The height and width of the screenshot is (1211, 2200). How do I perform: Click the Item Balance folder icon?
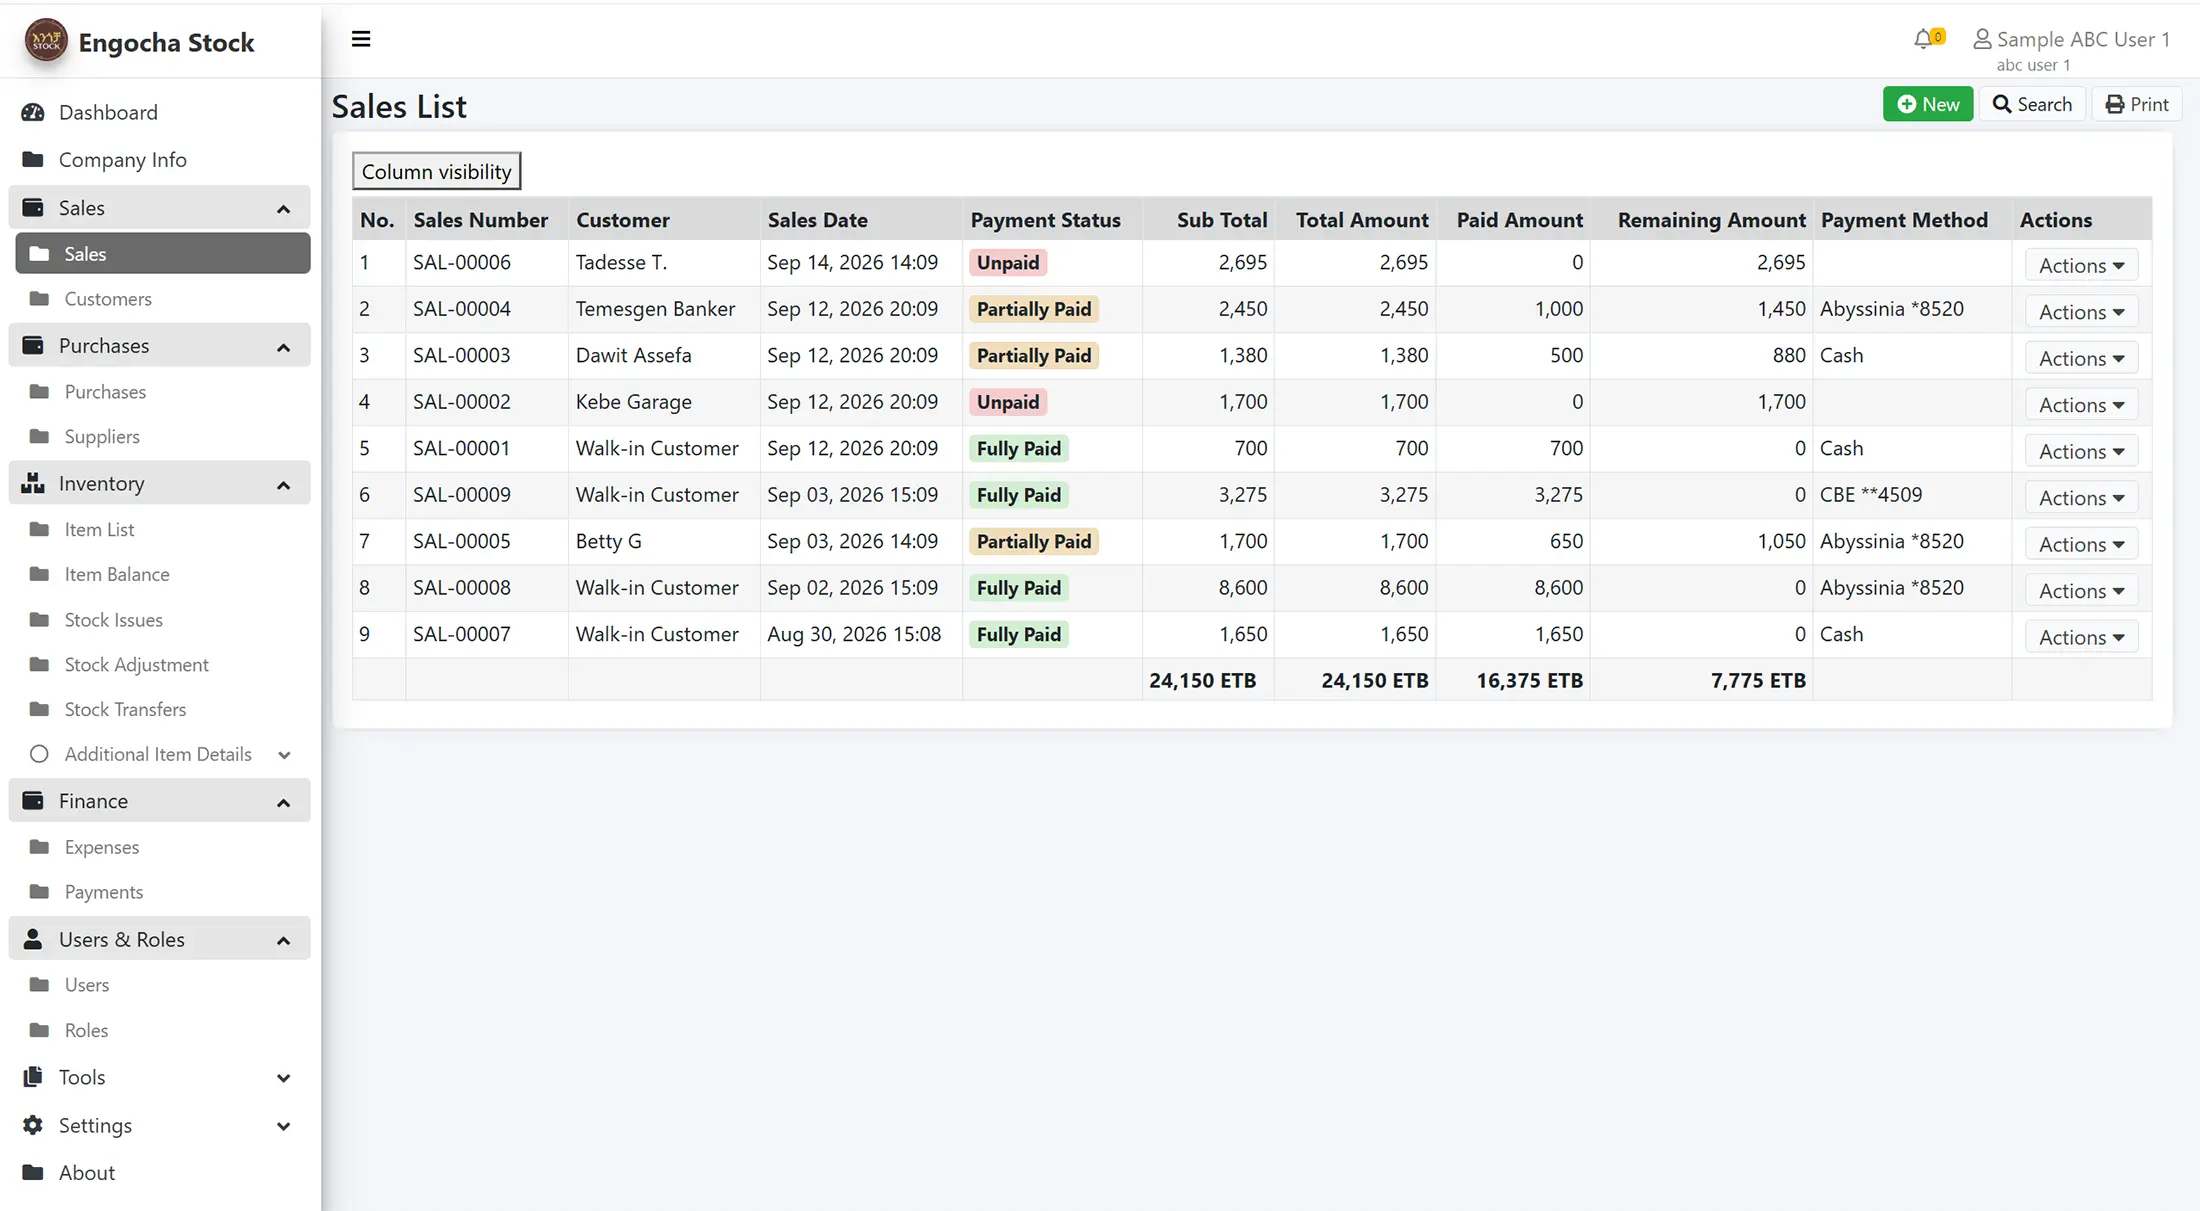pyautogui.click(x=40, y=574)
